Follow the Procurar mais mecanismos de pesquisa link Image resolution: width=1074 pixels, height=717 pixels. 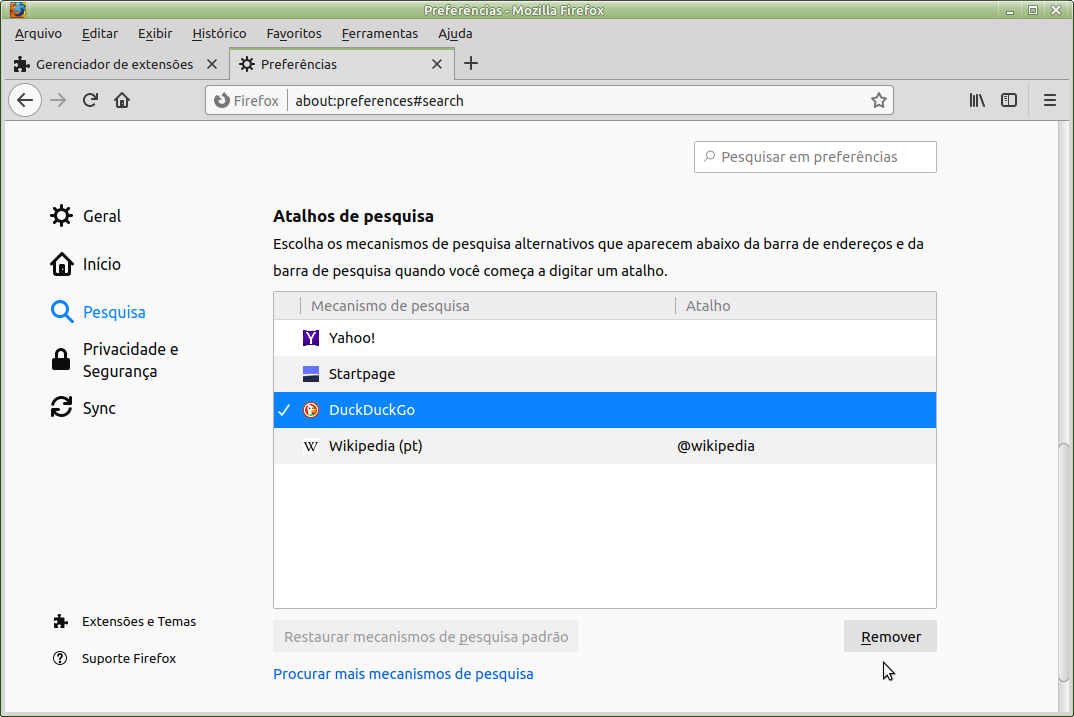pyautogui.click(x=403, y=674)
